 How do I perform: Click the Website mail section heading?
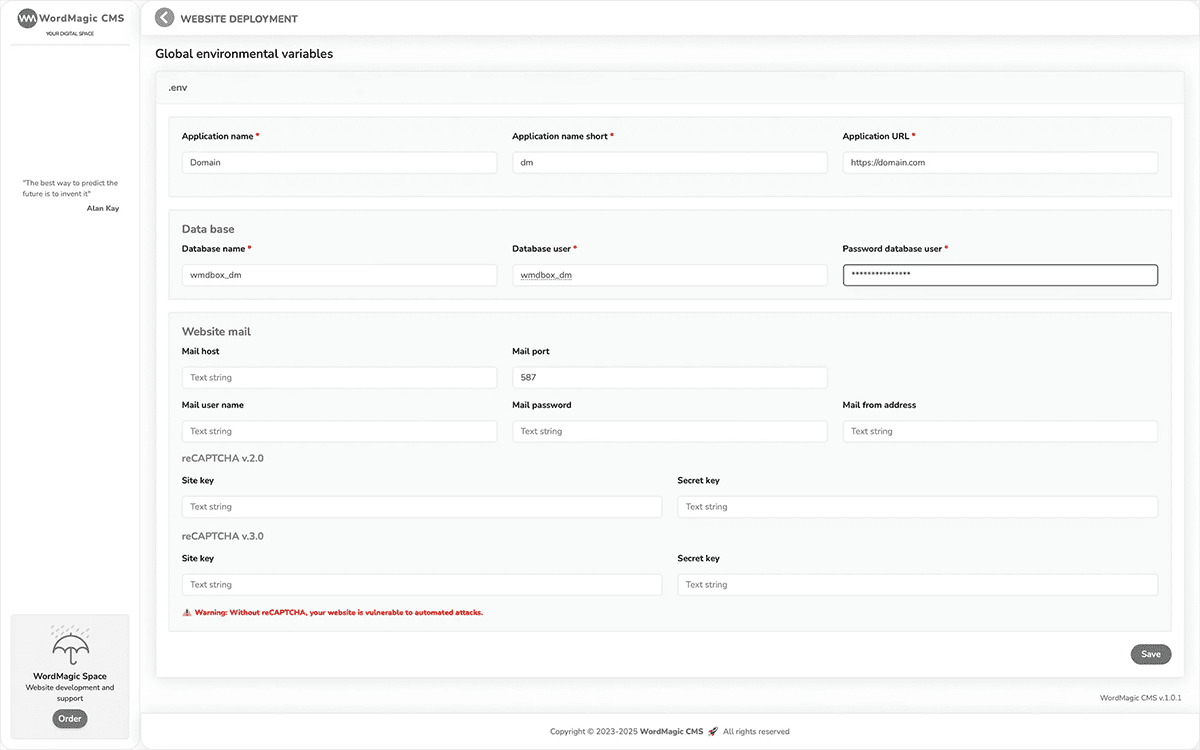pos(216,331)
